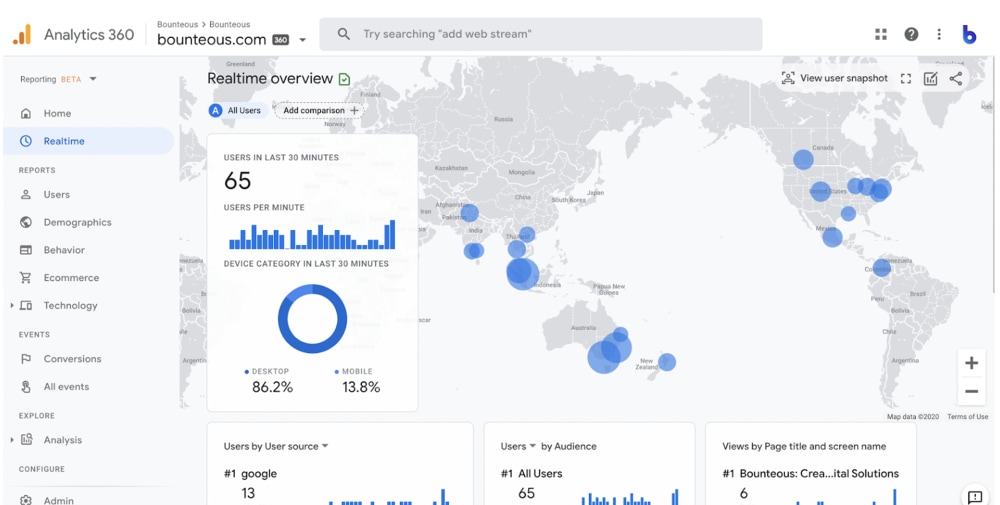
Task: Open the customize report chart-edit icon
Action: pyautogui.click(x=930, y=78)
